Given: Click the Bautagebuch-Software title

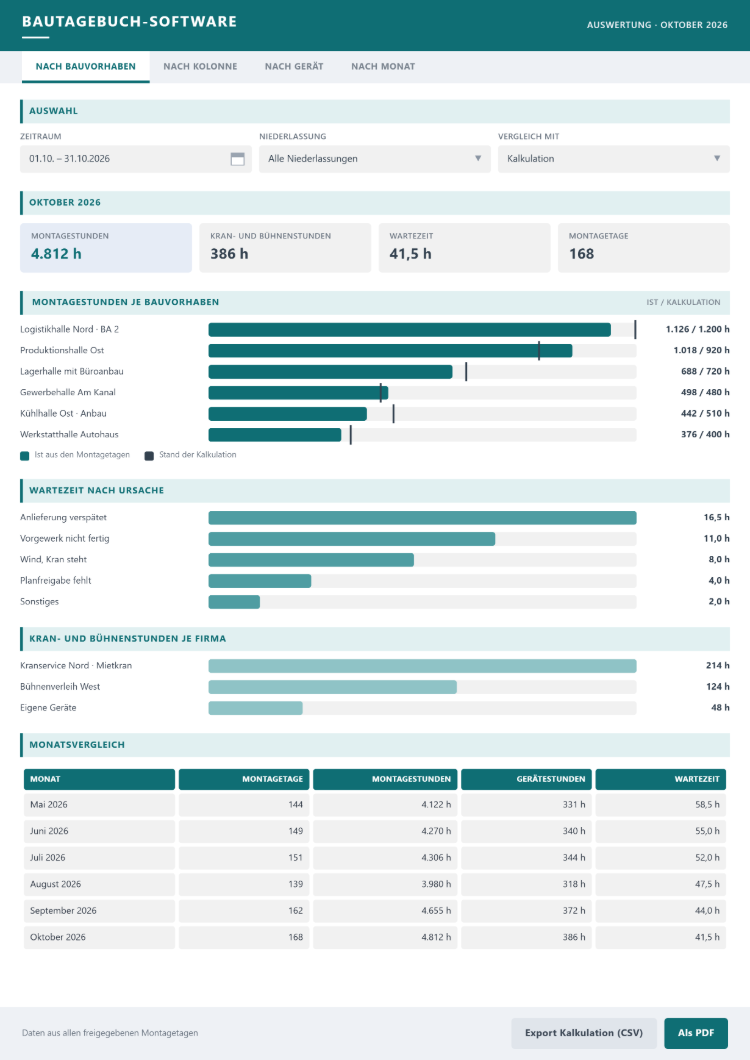Looking at the screenshot, I should 129,22.
